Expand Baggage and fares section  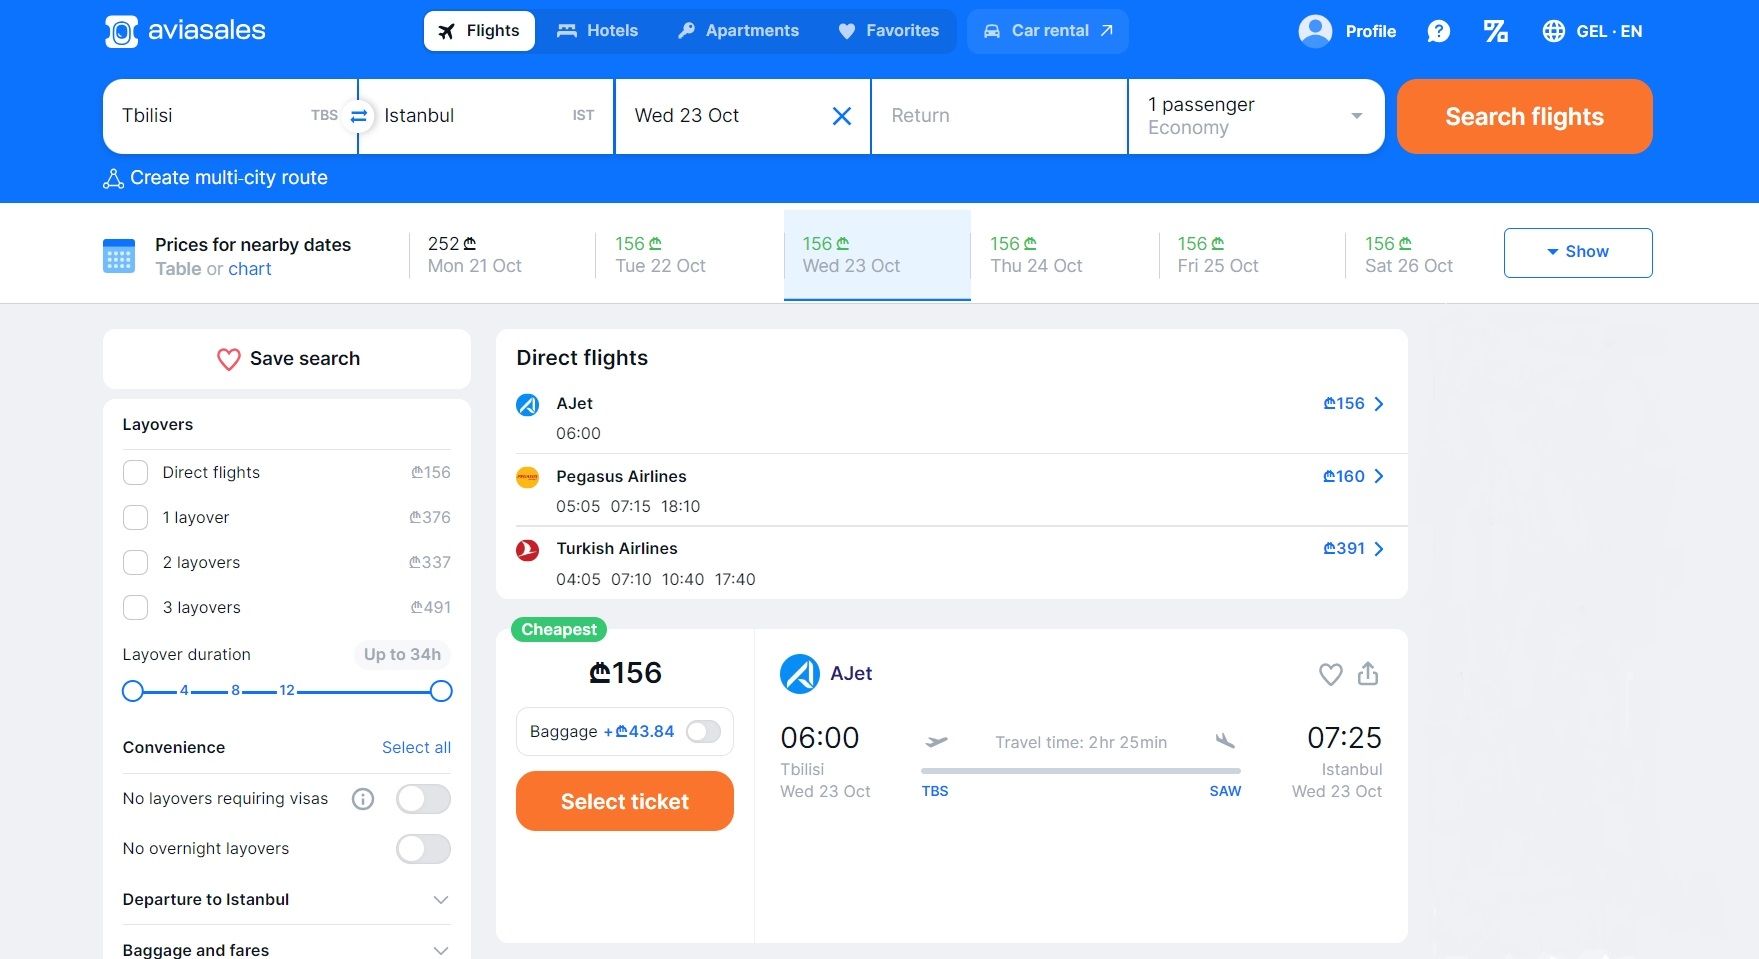pyautogui.click(x=287, y=950)
